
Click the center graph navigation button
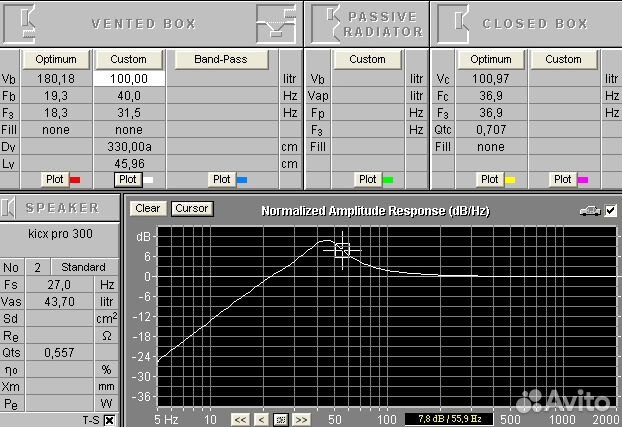point(280,418)
